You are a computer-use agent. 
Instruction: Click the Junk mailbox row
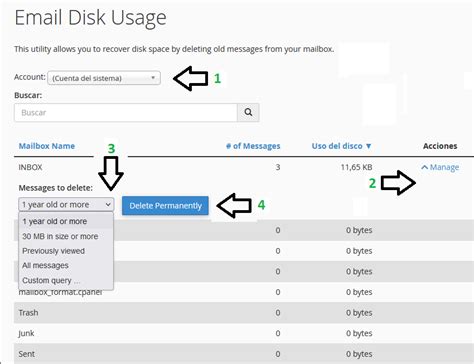point(244,333)
